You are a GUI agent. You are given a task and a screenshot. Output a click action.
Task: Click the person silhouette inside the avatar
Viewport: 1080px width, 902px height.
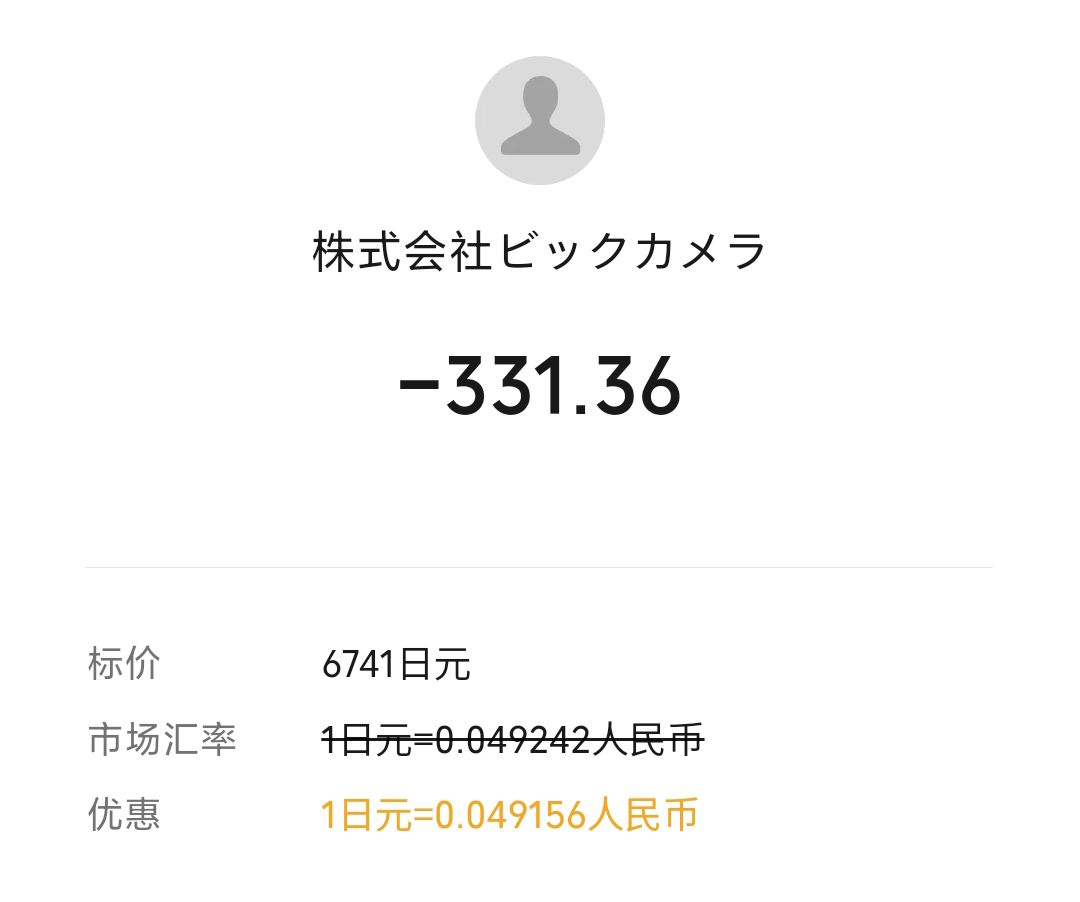(540, 115)
